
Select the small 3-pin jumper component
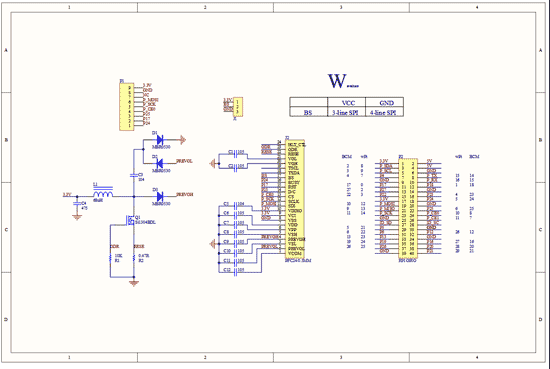pos(238,107)
